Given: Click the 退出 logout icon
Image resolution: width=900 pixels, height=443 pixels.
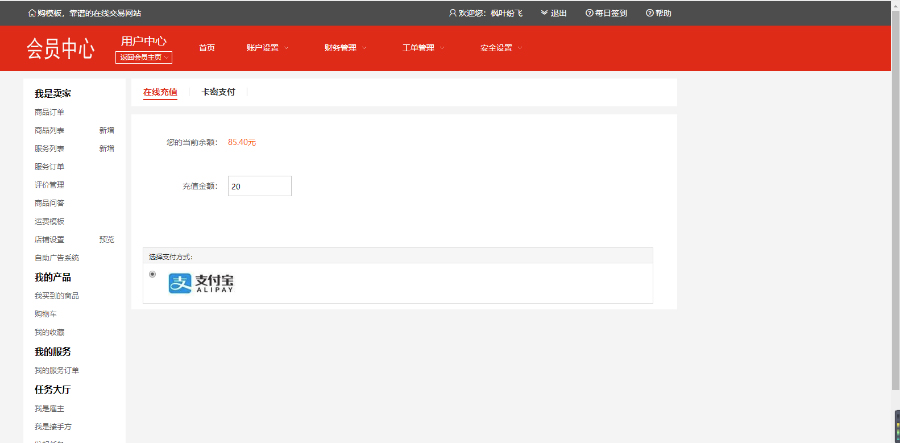Looking at the screenshot, I should click(x=544, y=13).
